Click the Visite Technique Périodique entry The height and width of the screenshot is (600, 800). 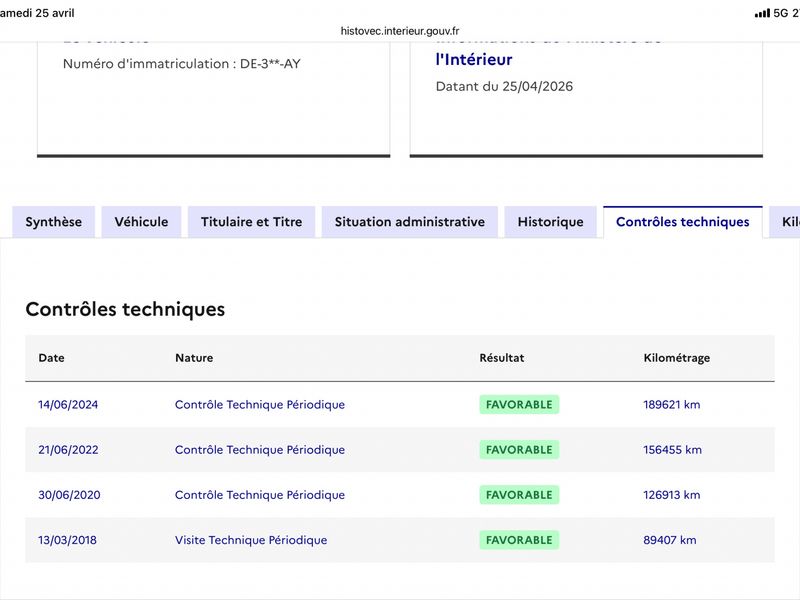tap(251, 540)
